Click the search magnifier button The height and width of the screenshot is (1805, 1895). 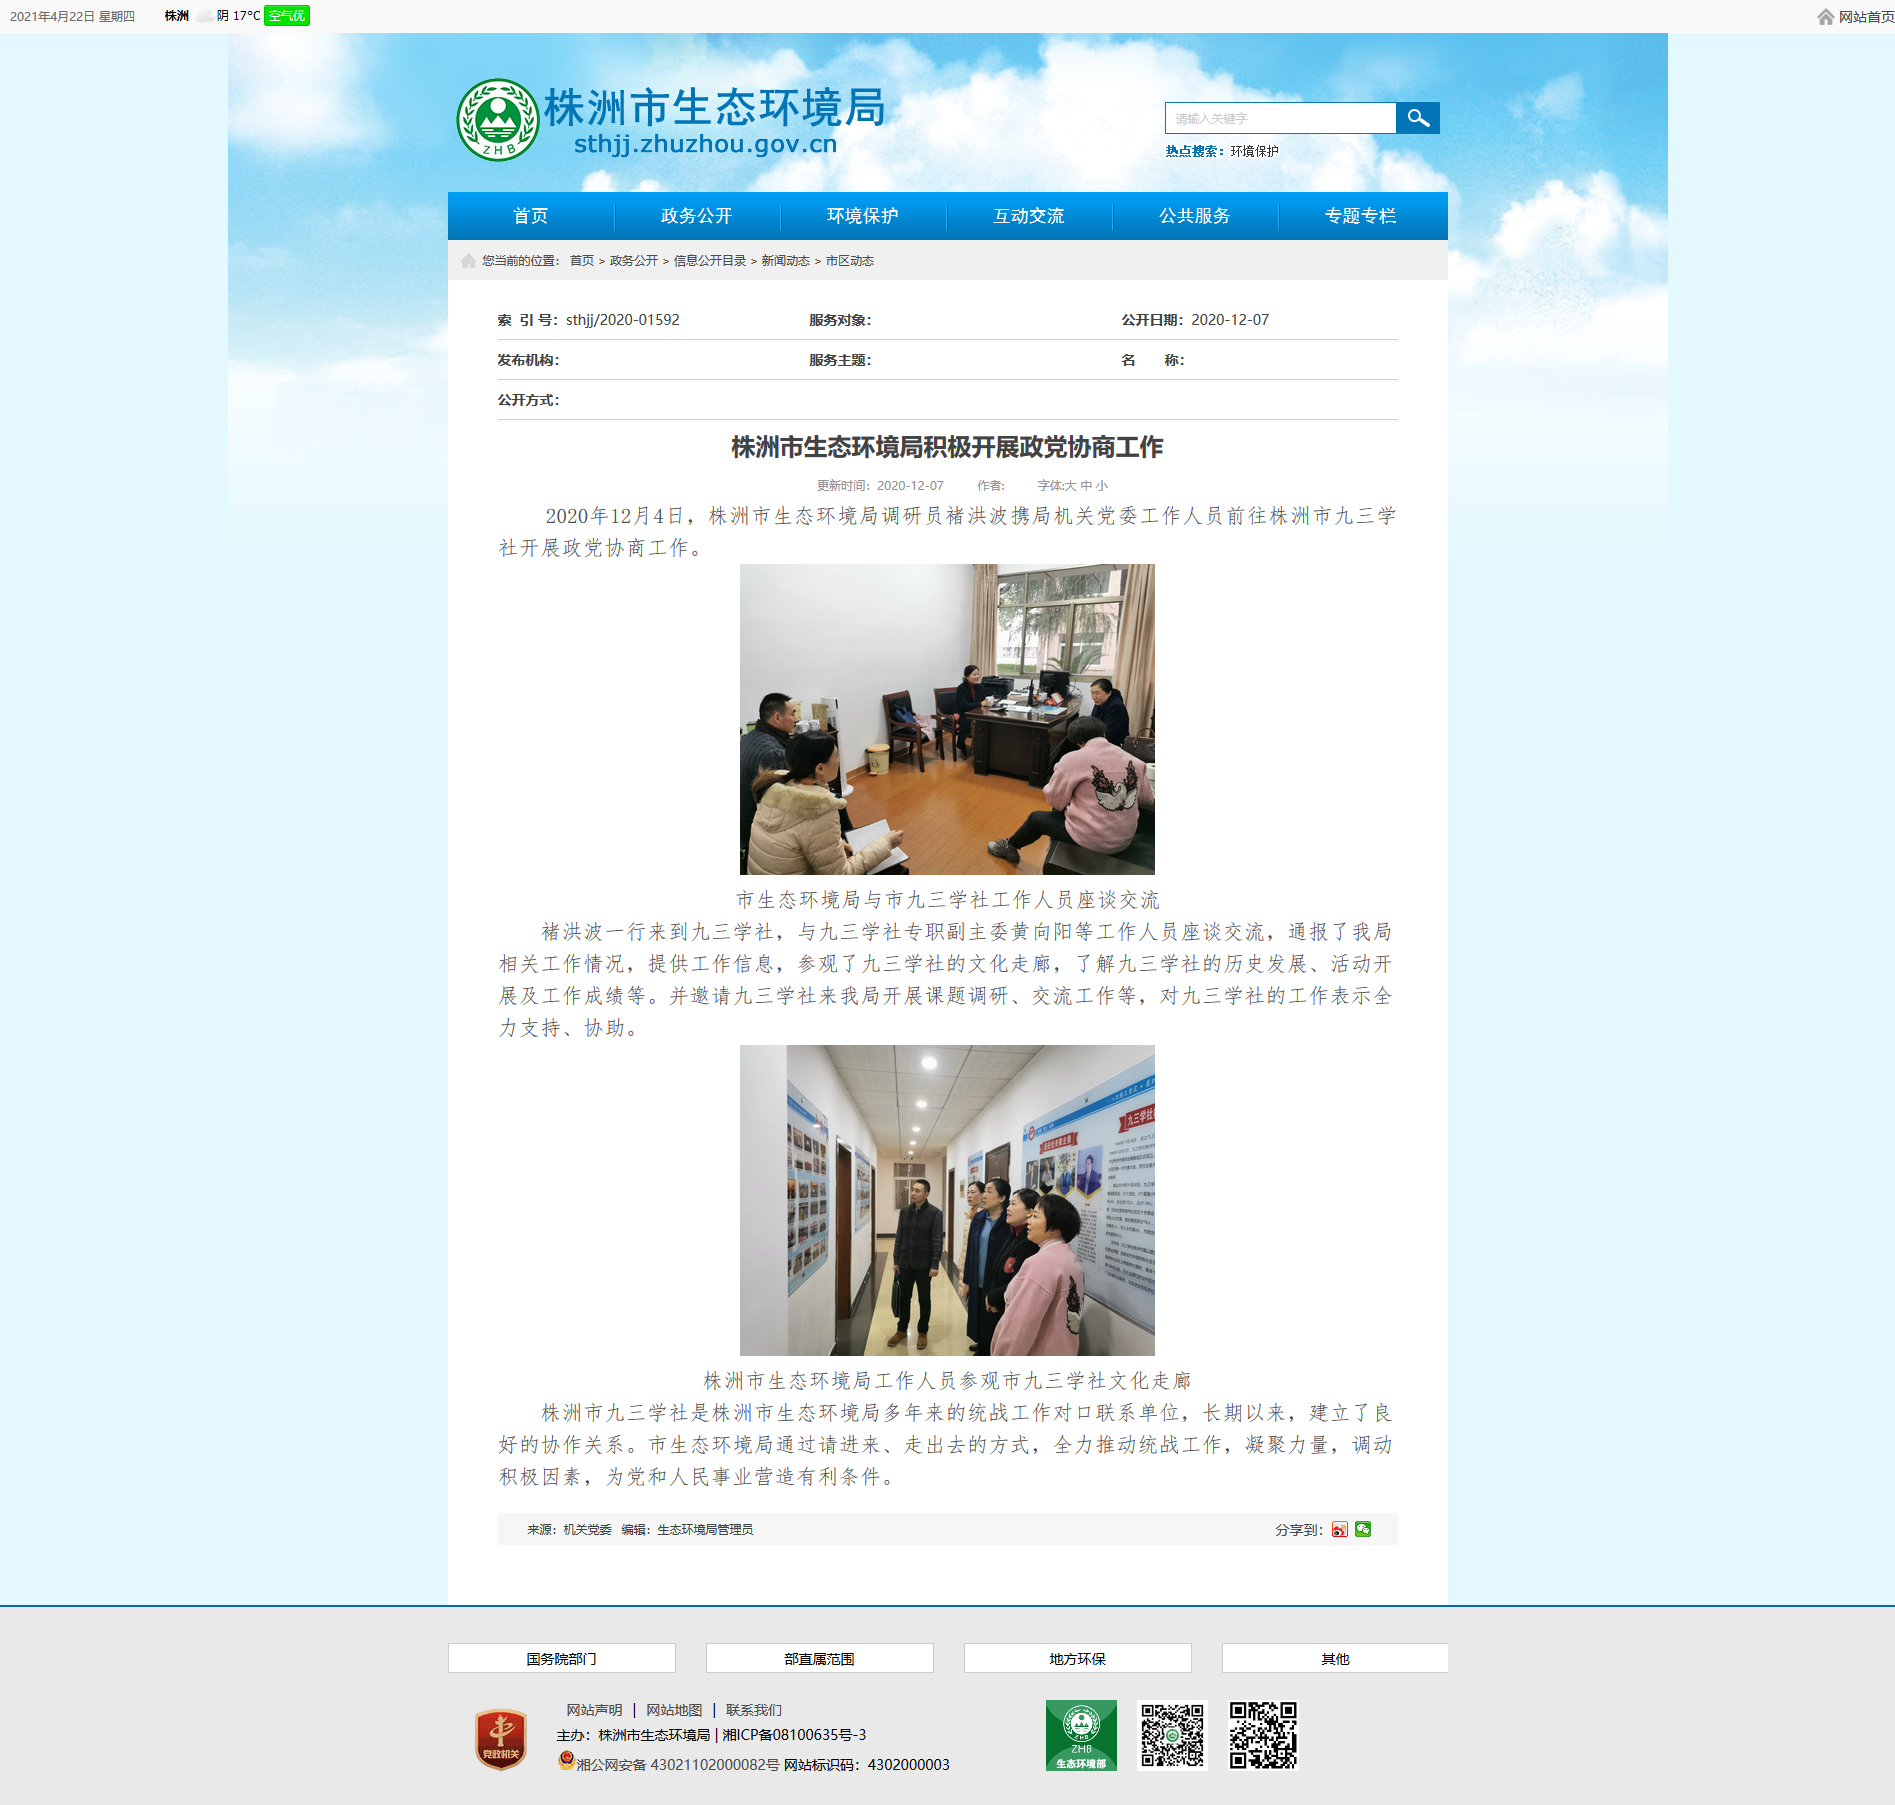click(x=1417, y=118)
